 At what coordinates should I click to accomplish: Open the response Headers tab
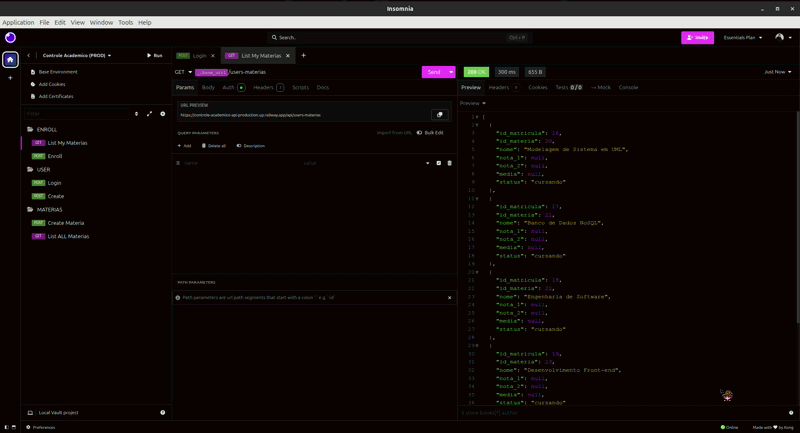(x=504, y=87)
